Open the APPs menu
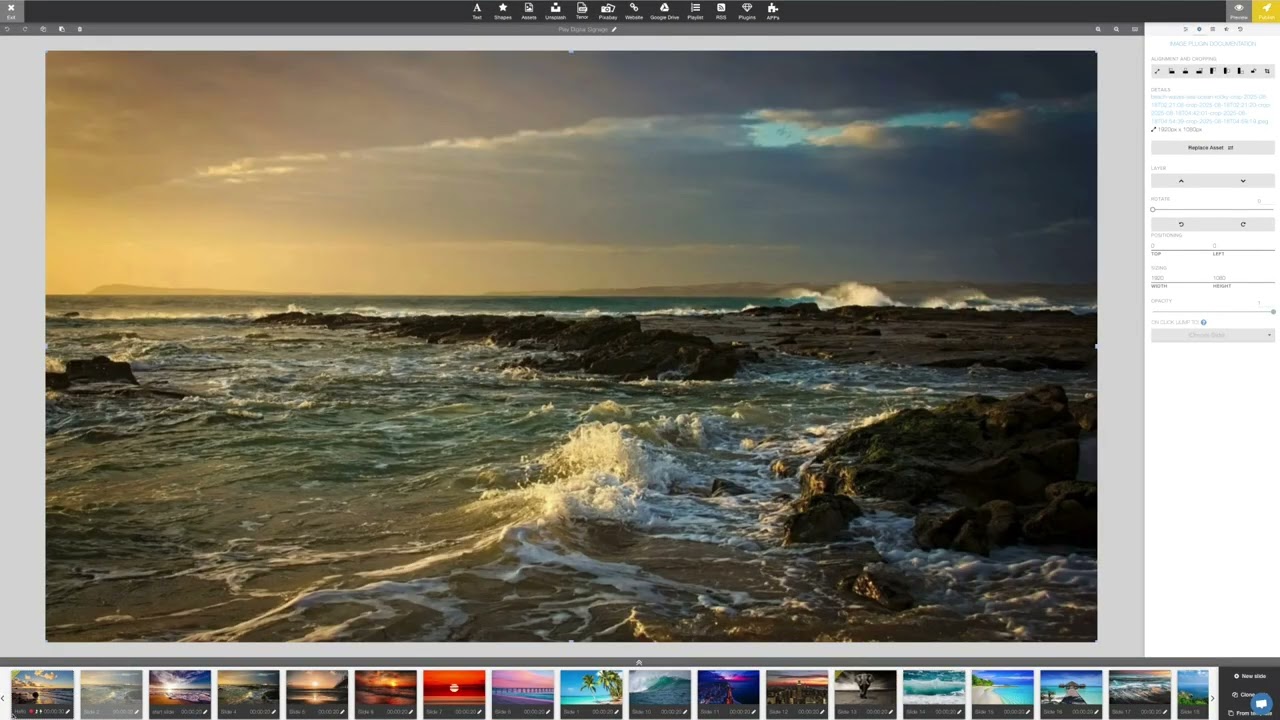This screenshot has width=1280, height=720. click(773, 11)
